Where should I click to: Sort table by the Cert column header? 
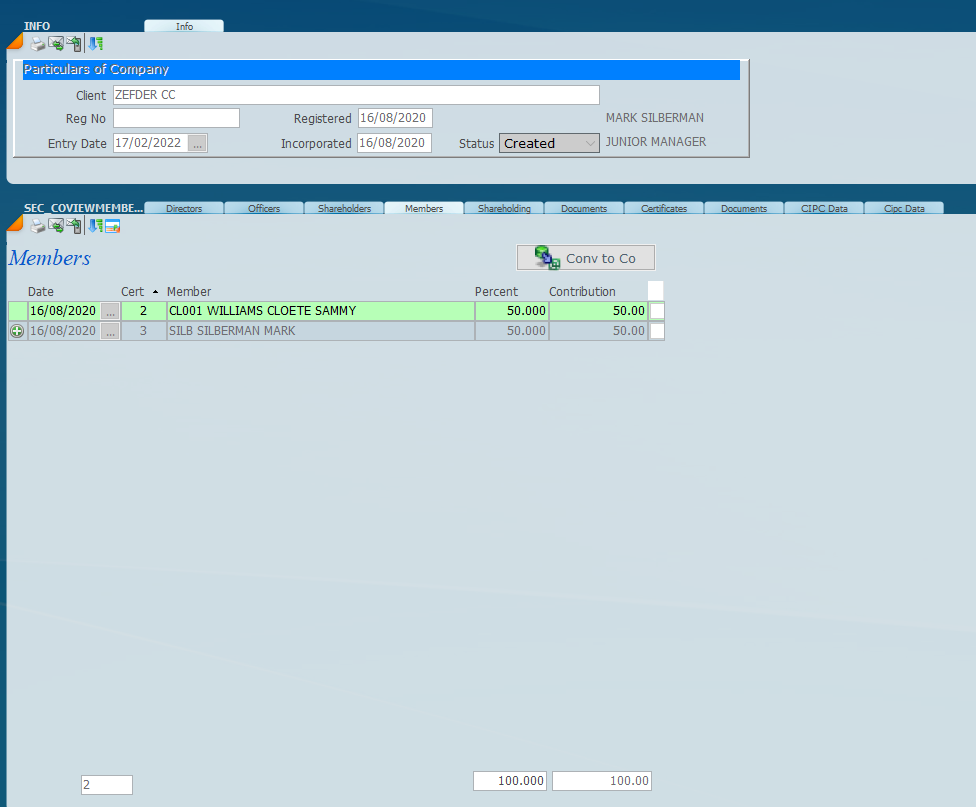(133, 291)
